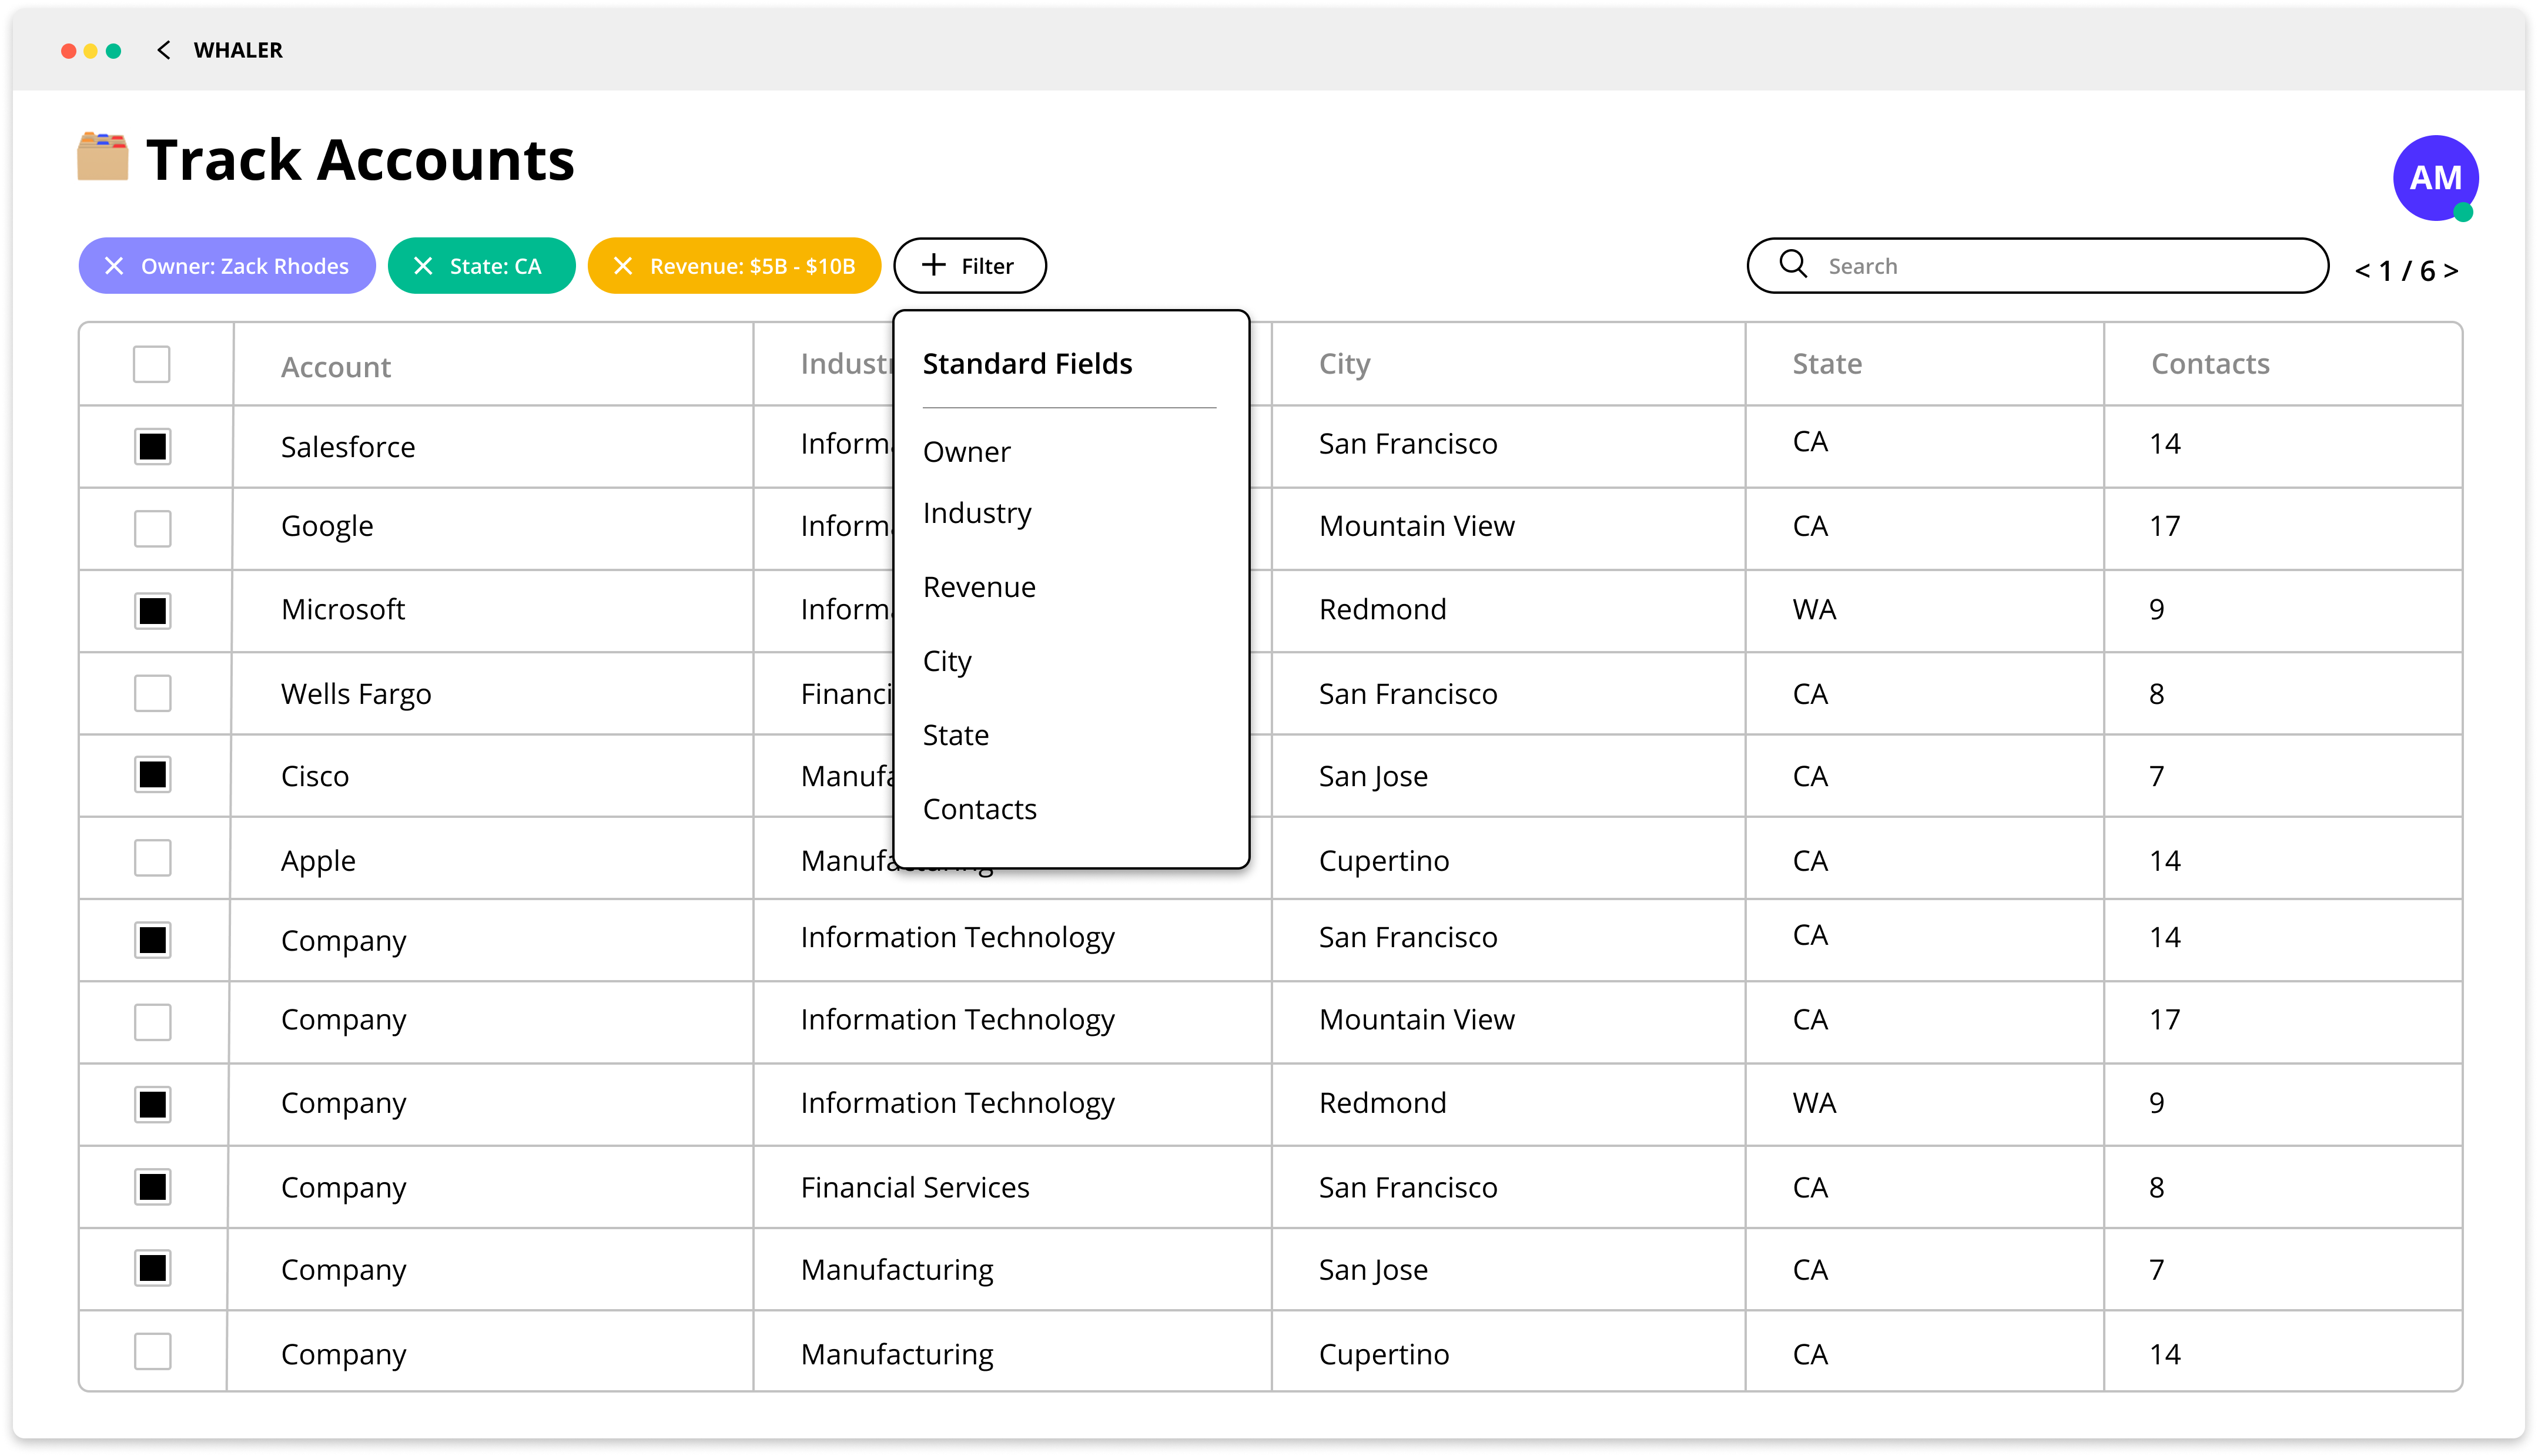Toggle the select-all header checkbox

pos(152,364)
